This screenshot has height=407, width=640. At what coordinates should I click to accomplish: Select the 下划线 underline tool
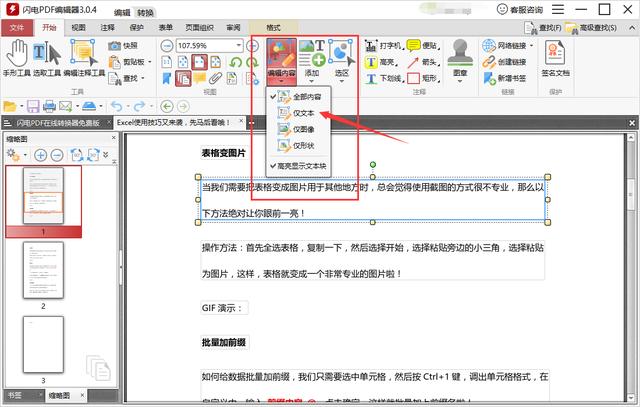pyautogui.click(x=384, y=78)
